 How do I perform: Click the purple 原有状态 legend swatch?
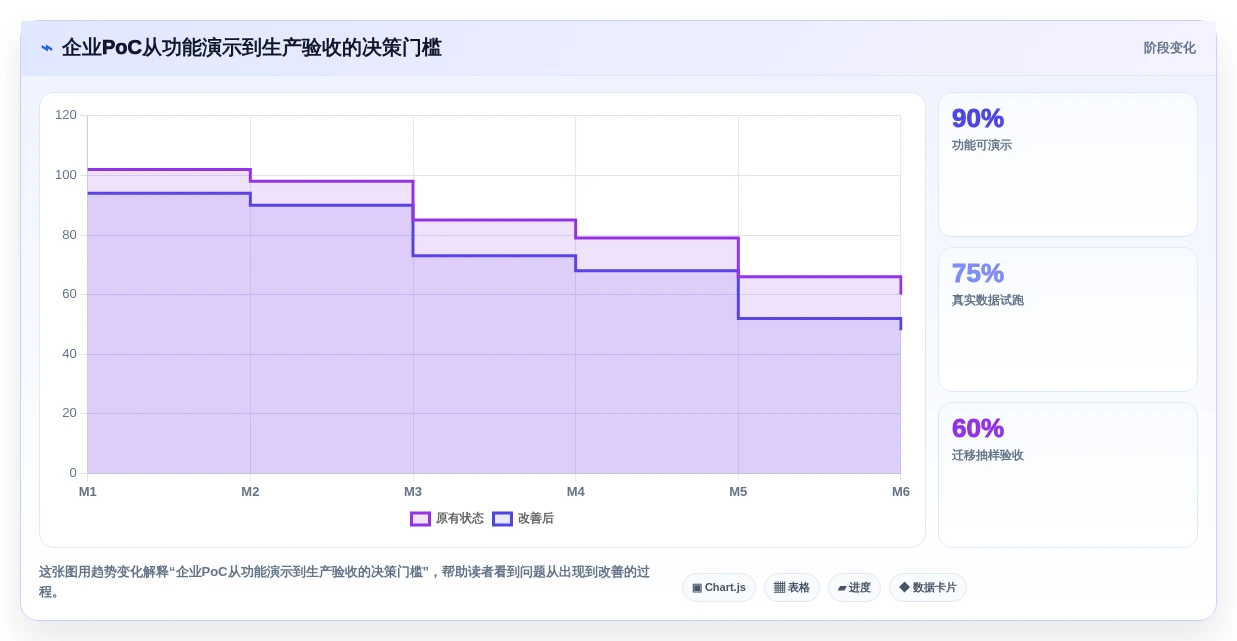pyautogui.click(x=420, y=519)
